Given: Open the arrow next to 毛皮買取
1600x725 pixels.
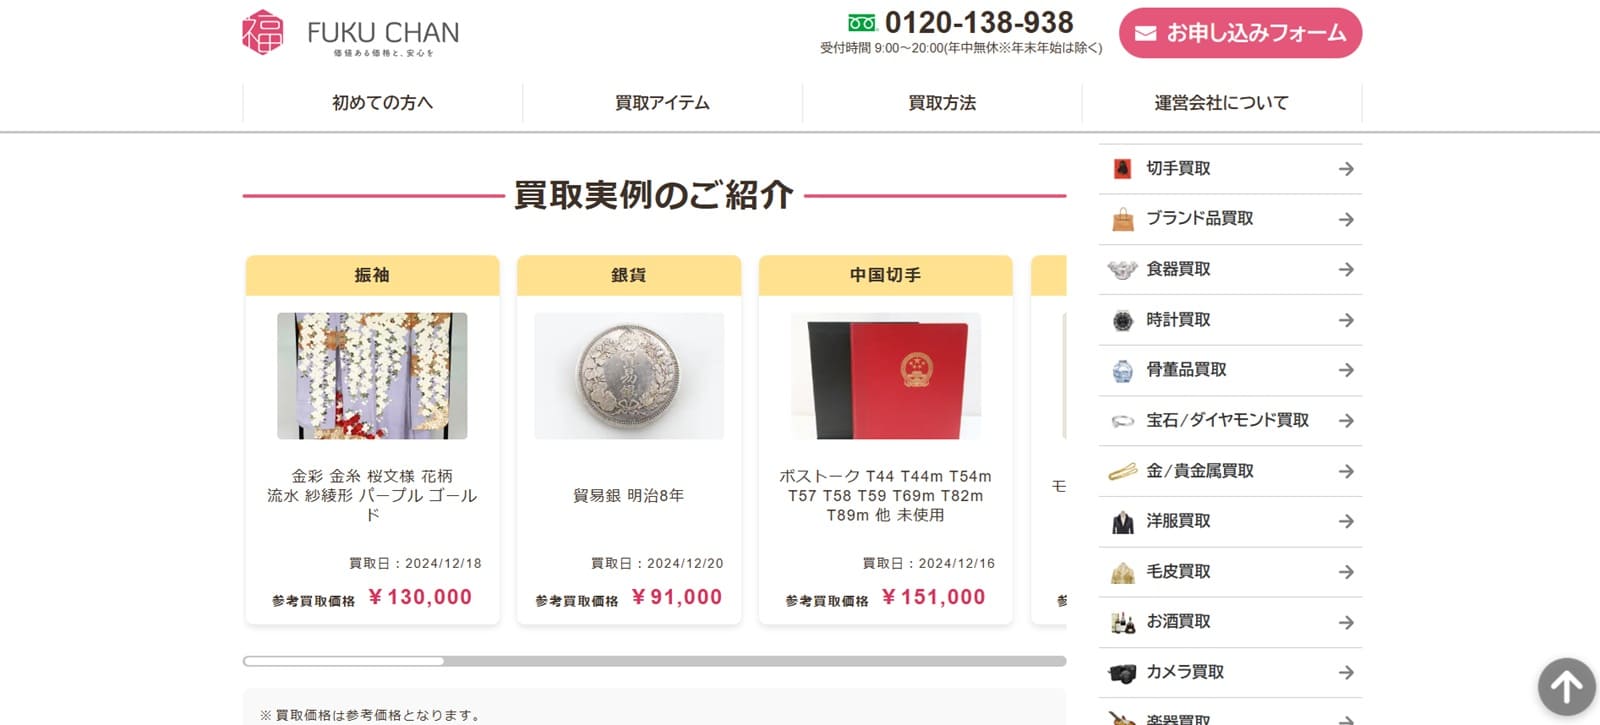Looking at the screenshot, I should [1346, 572].
